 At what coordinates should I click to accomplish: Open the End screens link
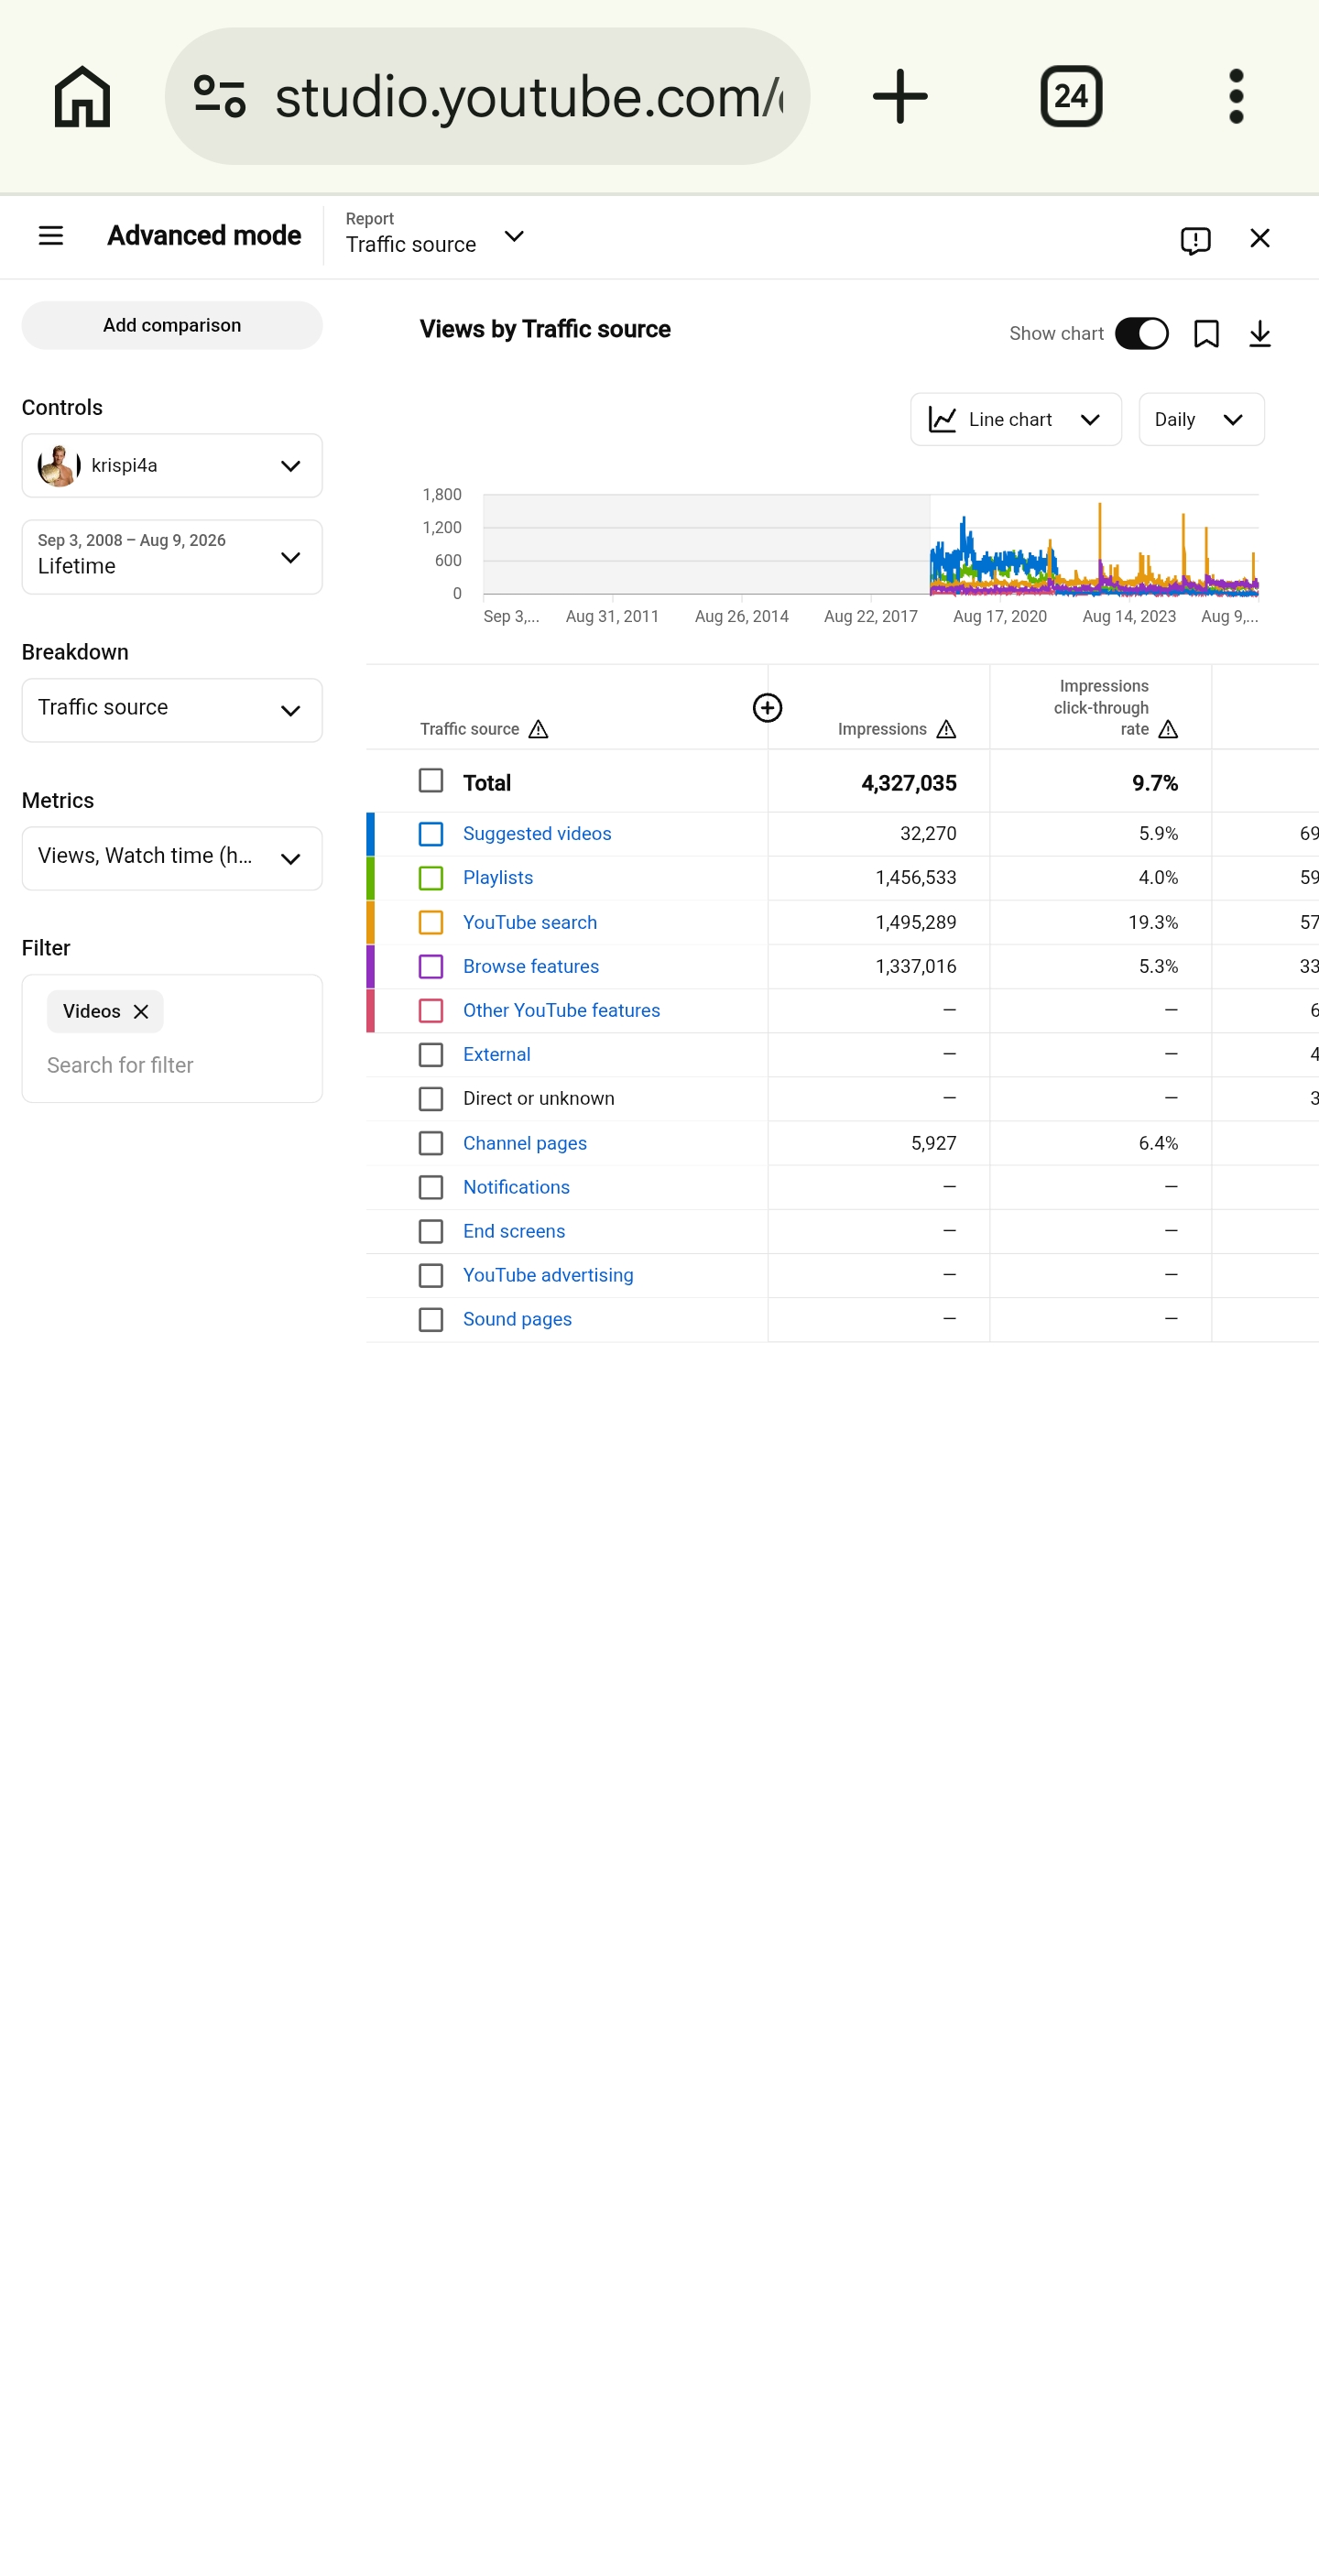coord(514,1231)
